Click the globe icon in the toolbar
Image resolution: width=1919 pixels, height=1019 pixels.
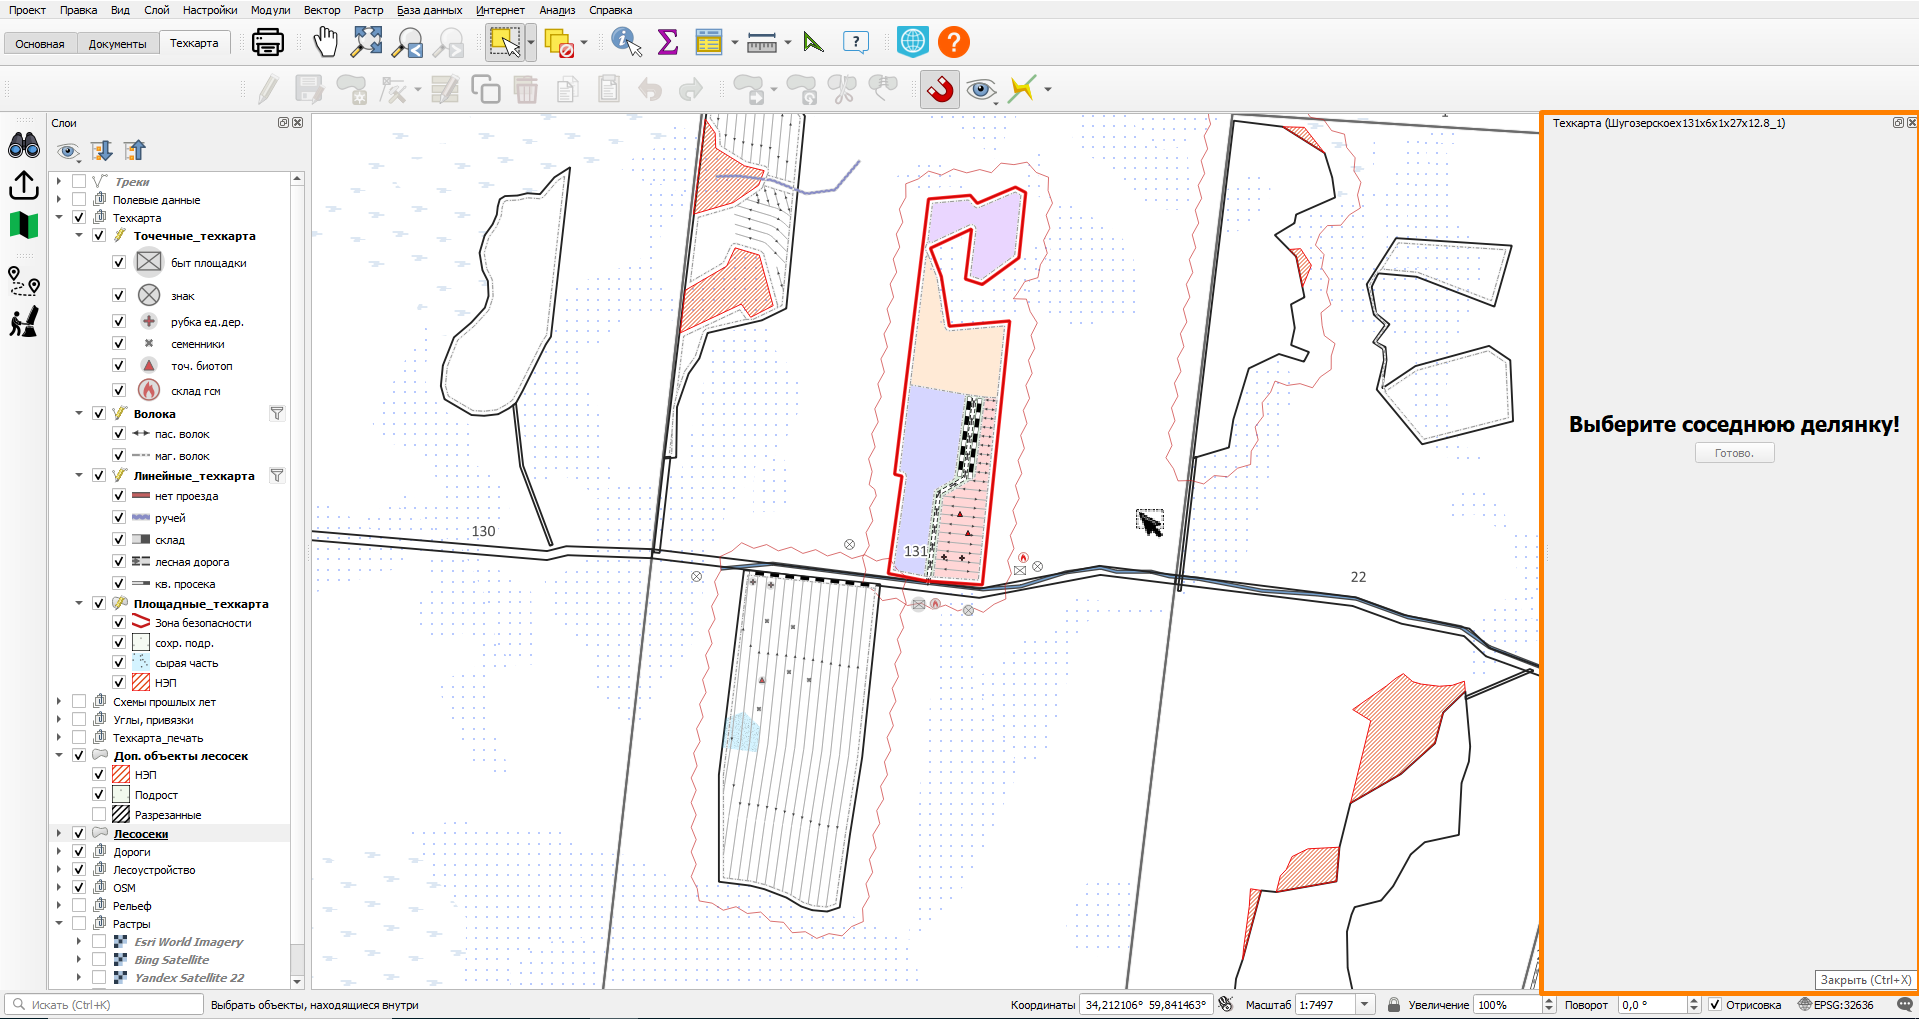click(912, 42)
